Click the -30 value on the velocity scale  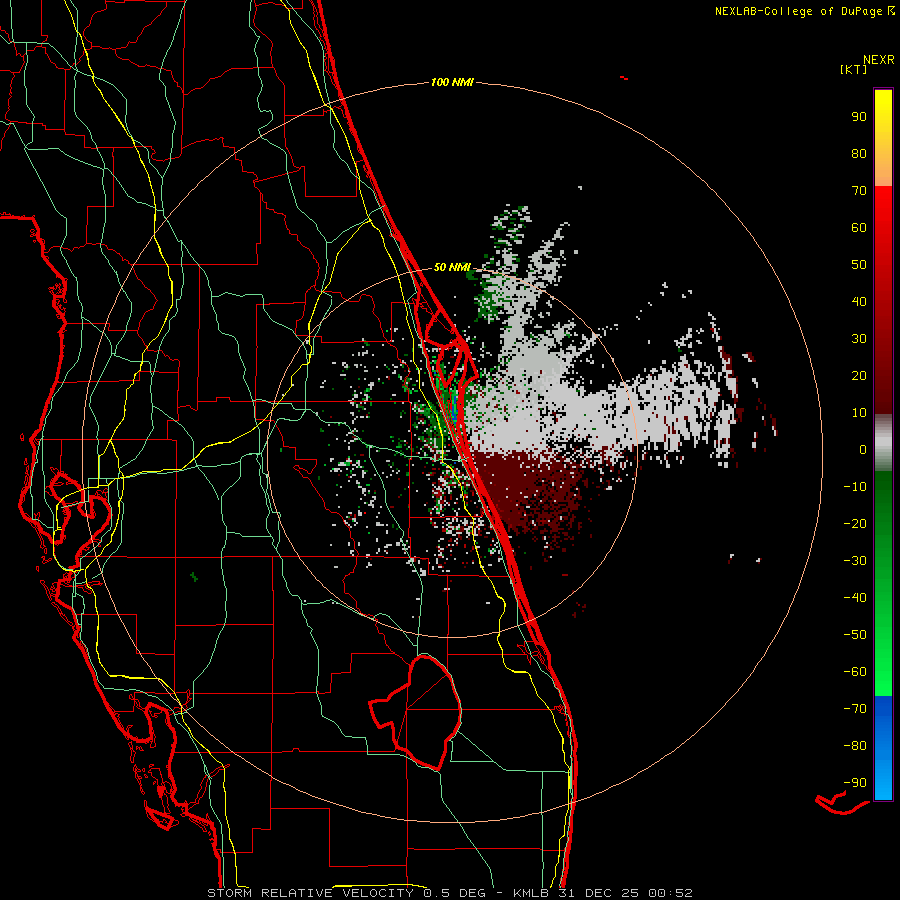[855, 561]
